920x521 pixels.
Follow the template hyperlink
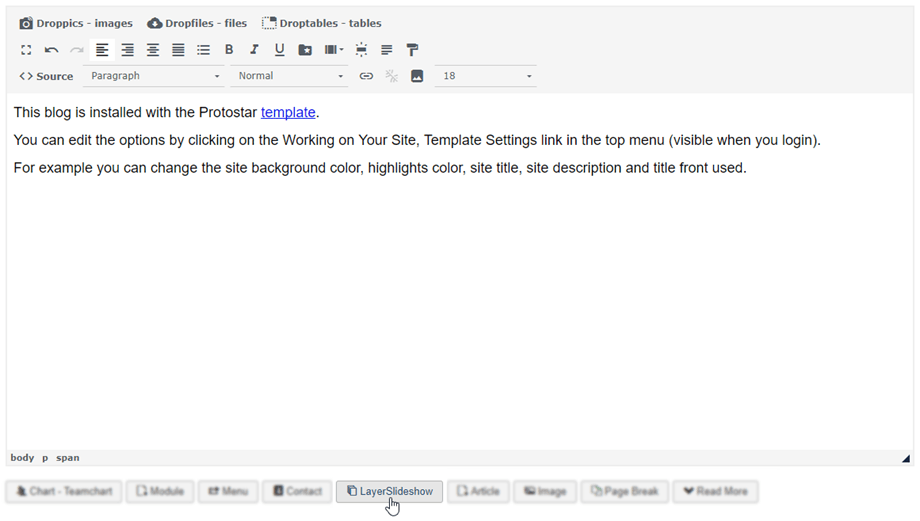pos(288,113)
